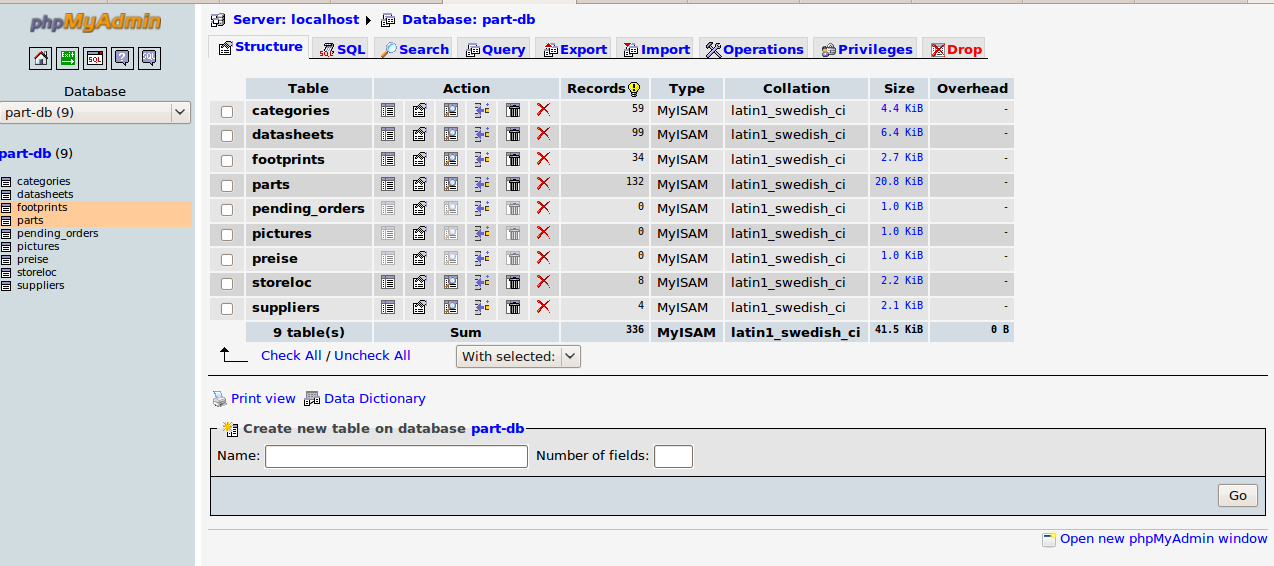
Task: Open the SQL documentation speech-bubble icon
Action: (x=149, y=58)
